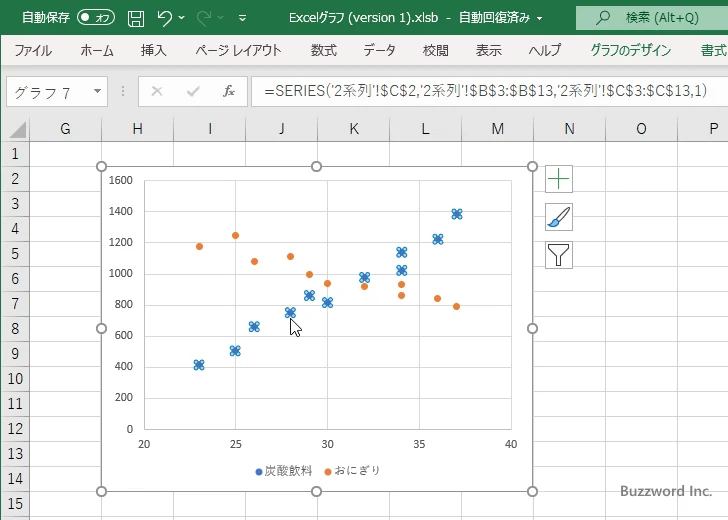Switch to the 挿入 tab
728x520 pixels.
pyautogui.click(x=154, y=50)
